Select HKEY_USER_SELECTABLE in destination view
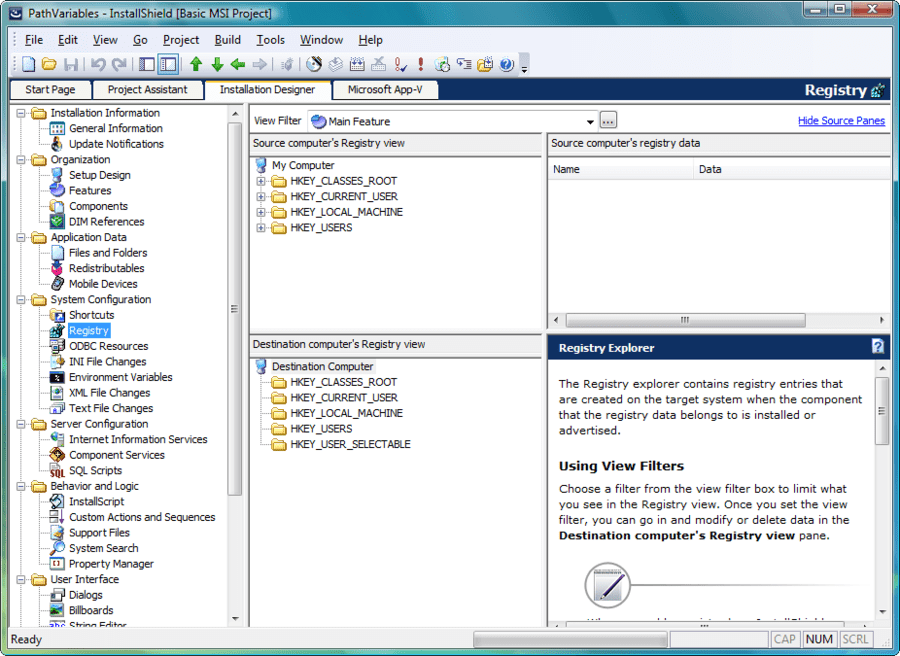The image size is (900, 656). click(x=350, y=444)
